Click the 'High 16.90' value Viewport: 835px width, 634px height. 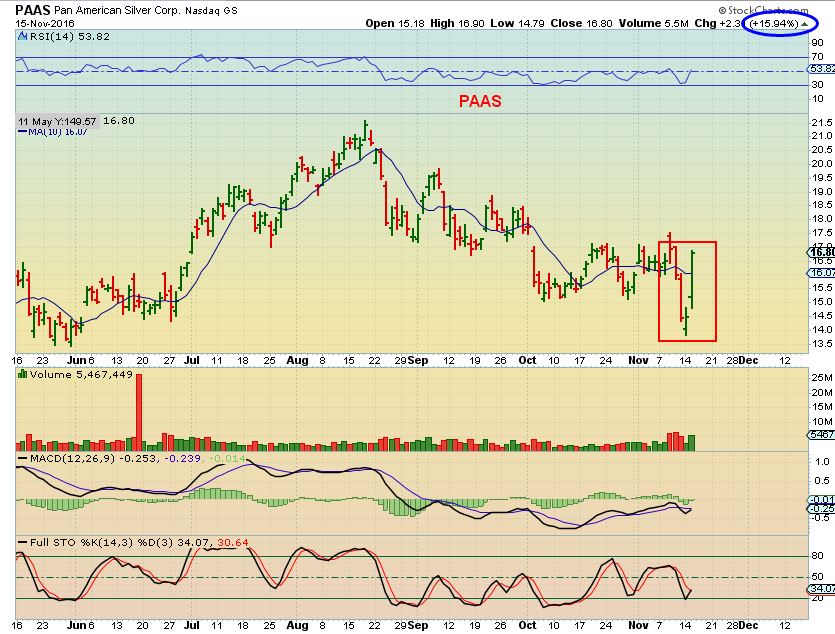coord(457,23)
